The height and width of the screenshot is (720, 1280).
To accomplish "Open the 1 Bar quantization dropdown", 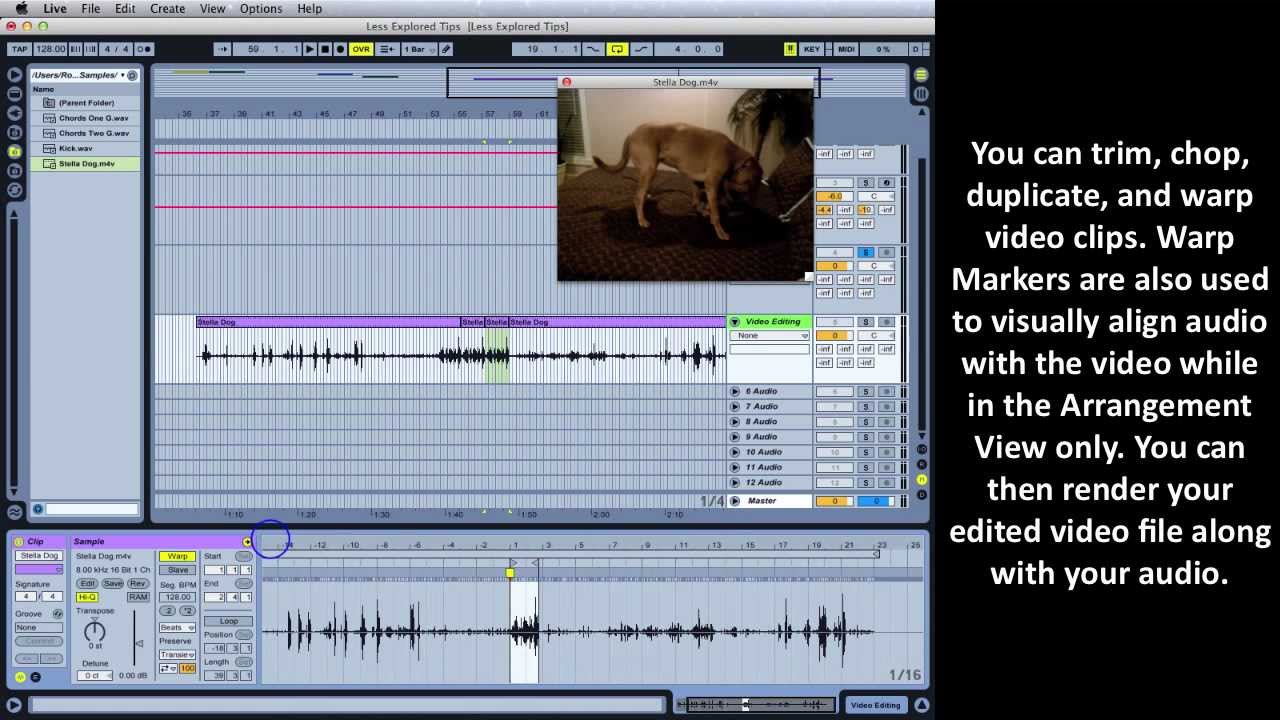I will pyautogui.click(x=417, y=49).
